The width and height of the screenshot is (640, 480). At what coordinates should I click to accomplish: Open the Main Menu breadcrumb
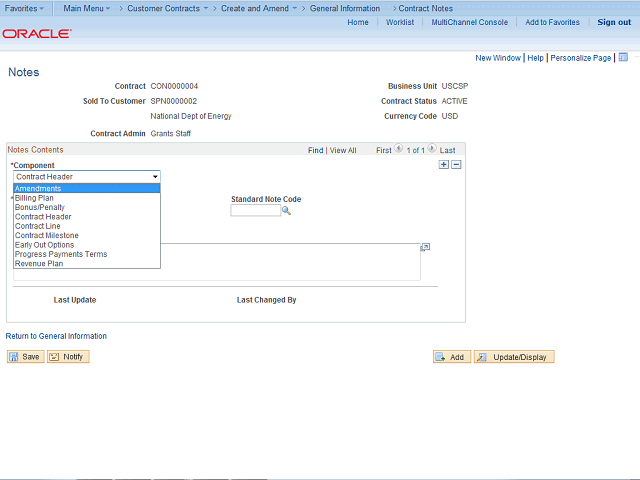point(86,8)
